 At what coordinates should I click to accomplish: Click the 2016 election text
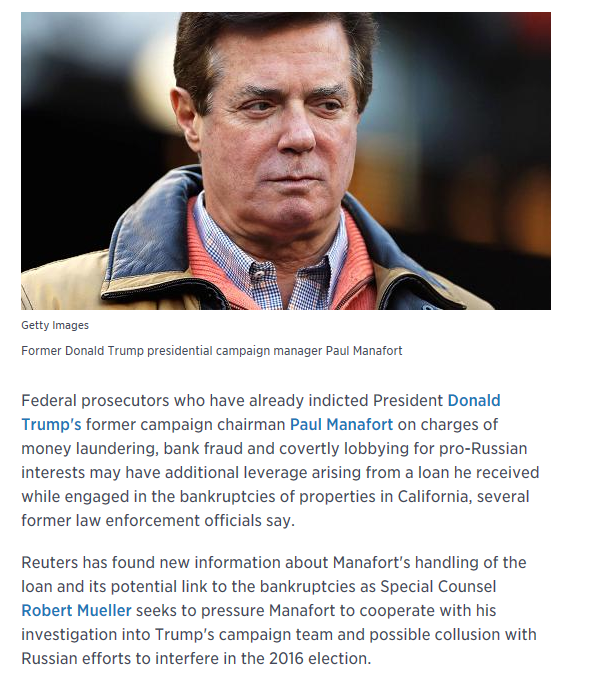320,658
